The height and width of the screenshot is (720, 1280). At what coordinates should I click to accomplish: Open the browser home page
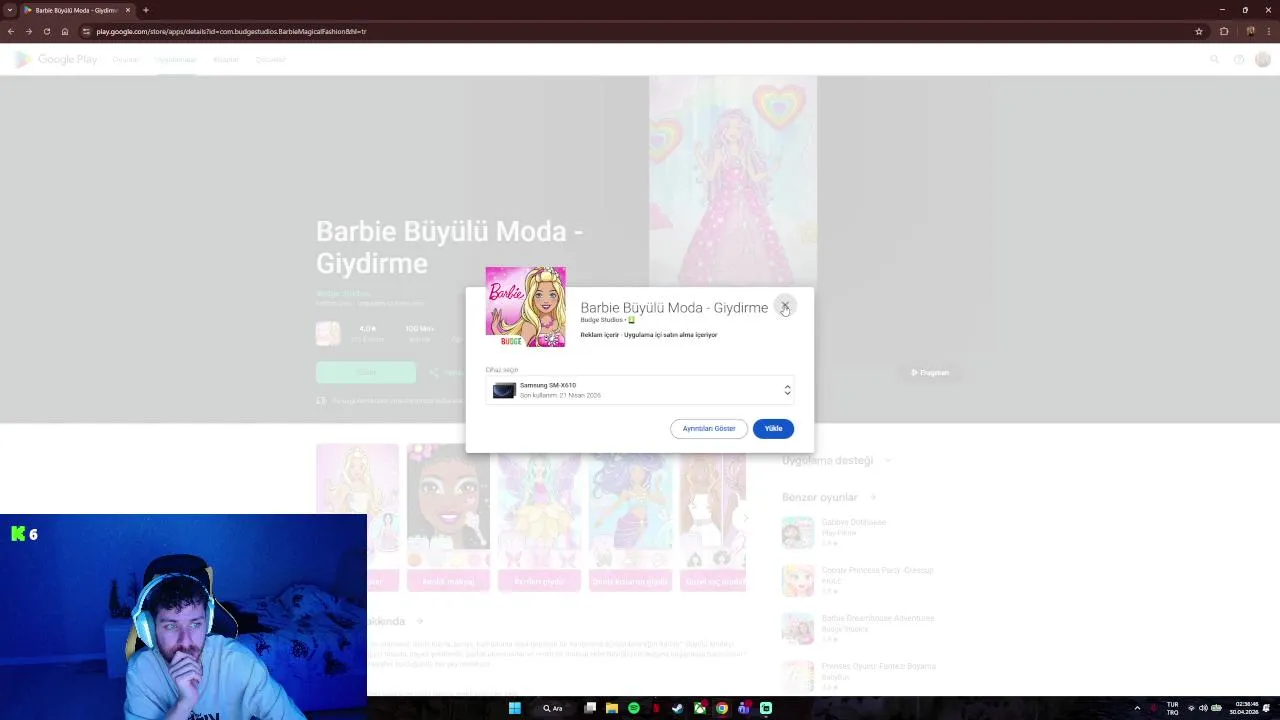pos(65,31)
